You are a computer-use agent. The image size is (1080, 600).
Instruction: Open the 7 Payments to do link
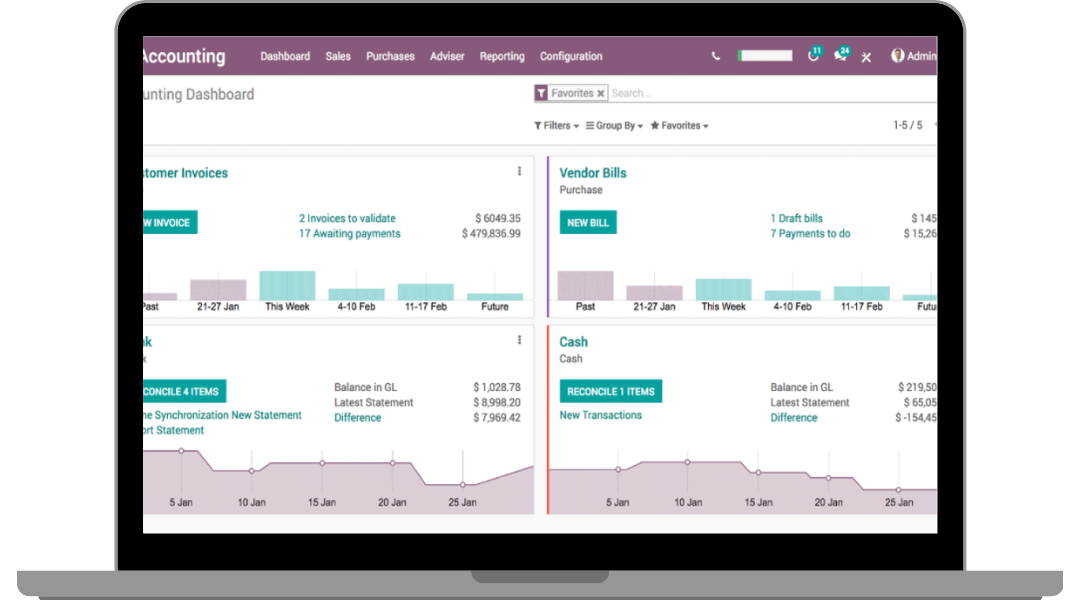(x=810, y=234)
